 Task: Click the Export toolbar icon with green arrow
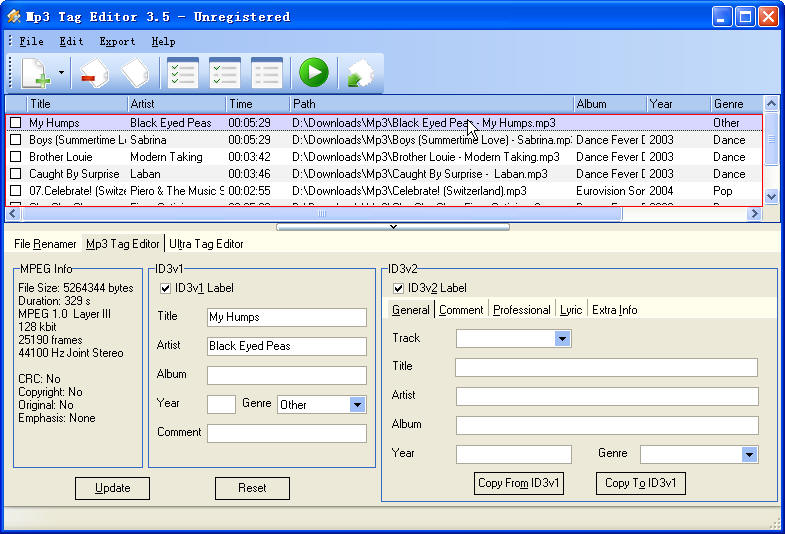click(x=360, y=74)
